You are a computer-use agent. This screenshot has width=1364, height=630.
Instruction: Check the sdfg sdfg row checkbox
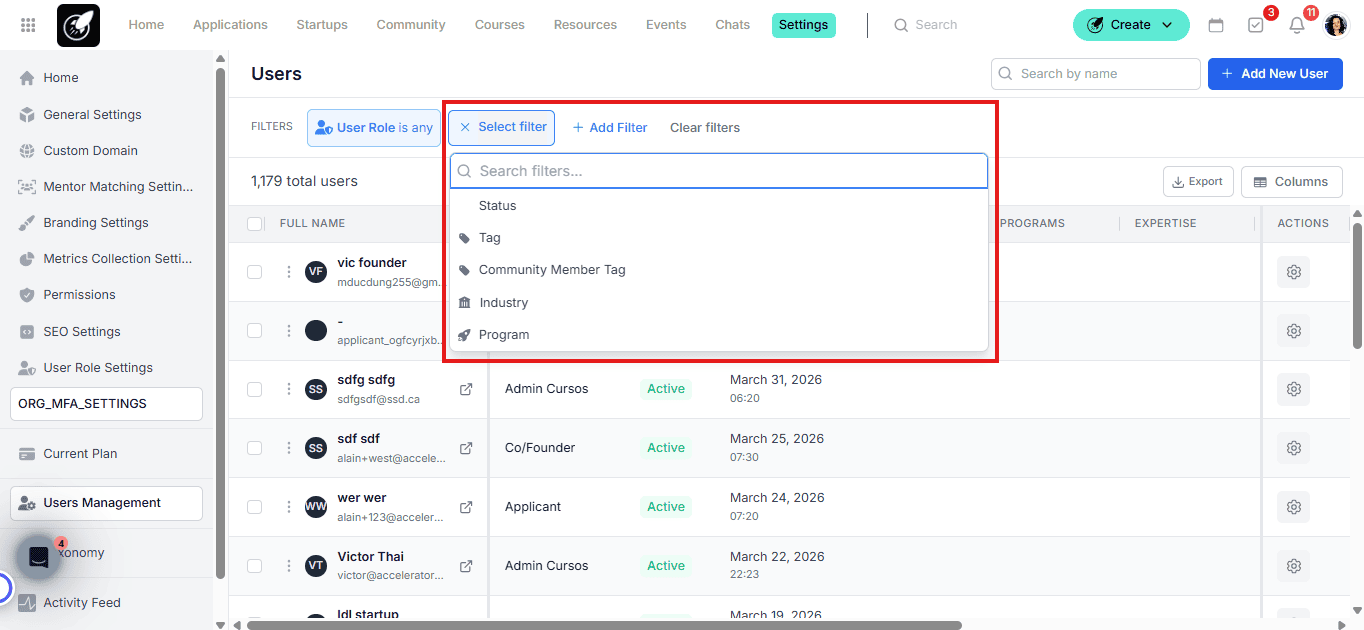pyautogui.click(x=255, y=389)
